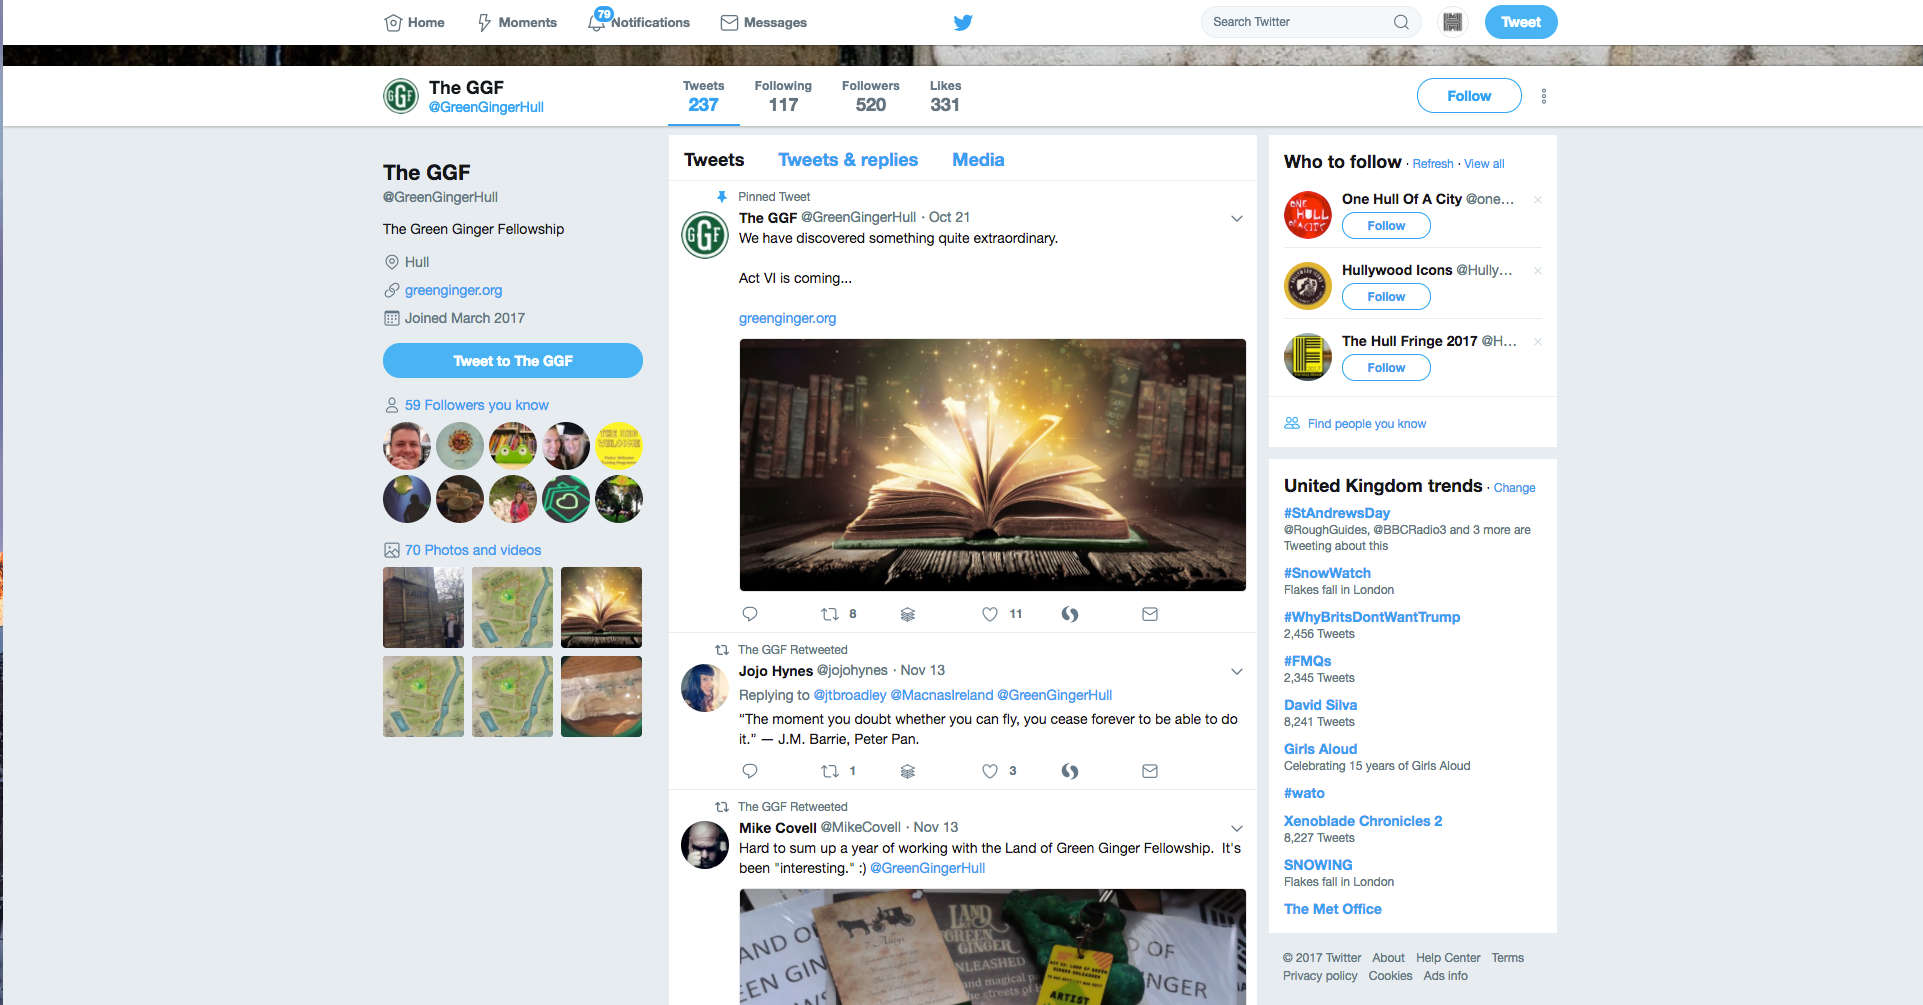1923x1005 pixels.
Task: Reply to Jojo Hynes tweet
Action: point(750,771)
